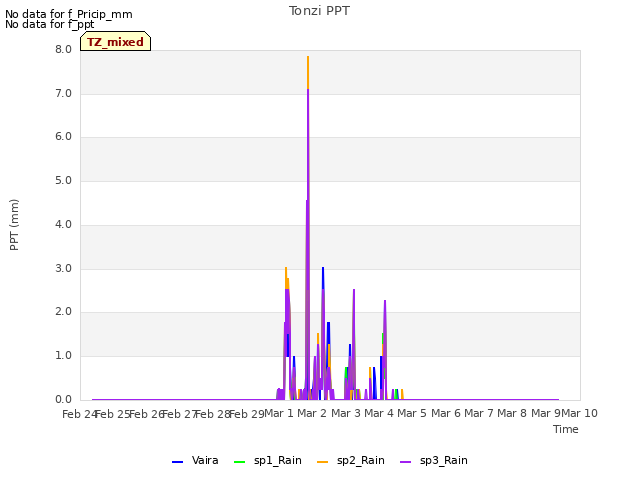Click 'No data for f_ppt' message
Screen dimensions: 640x480
point(49,24)
